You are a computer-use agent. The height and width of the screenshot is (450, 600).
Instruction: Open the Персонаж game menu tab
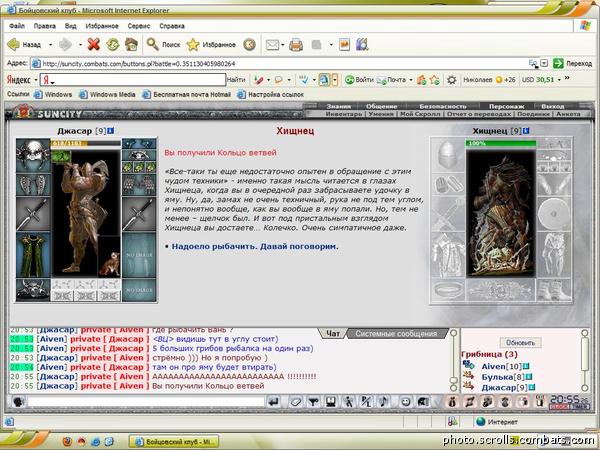tap(506, 106)
